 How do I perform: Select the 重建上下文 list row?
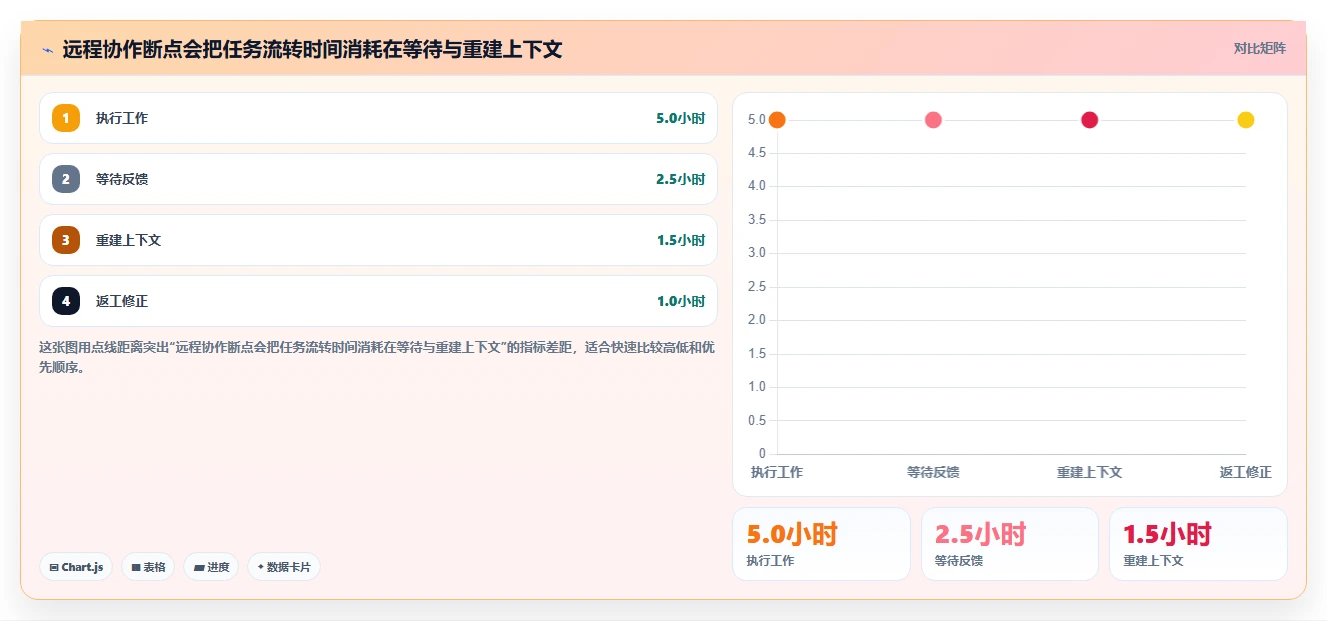tap(378, 240)
